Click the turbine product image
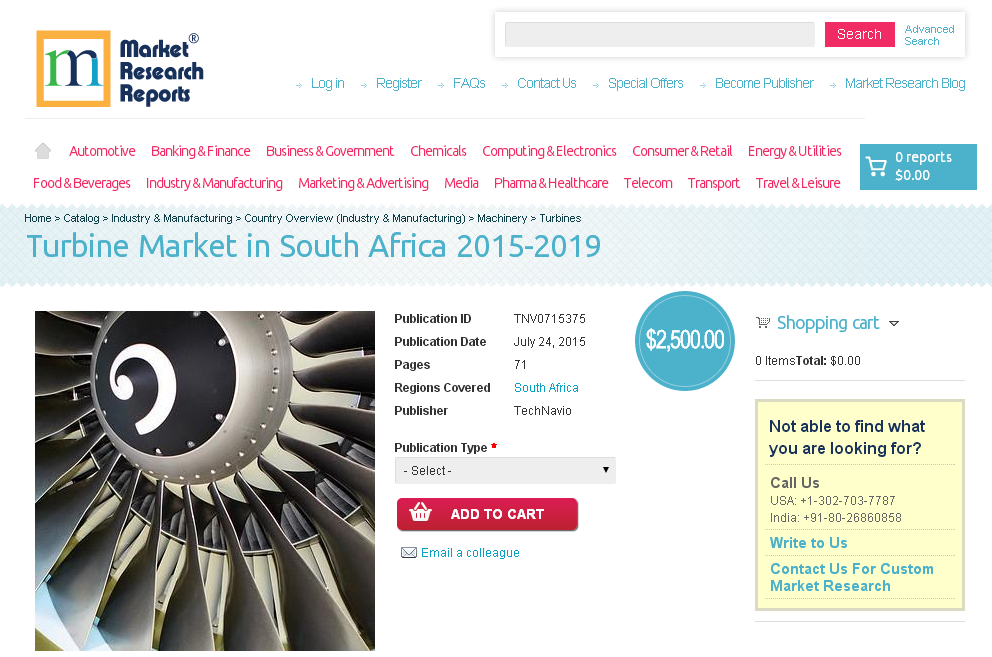Image resolution: width=992 pixels, height=657 pixels. tap(205, 481)
